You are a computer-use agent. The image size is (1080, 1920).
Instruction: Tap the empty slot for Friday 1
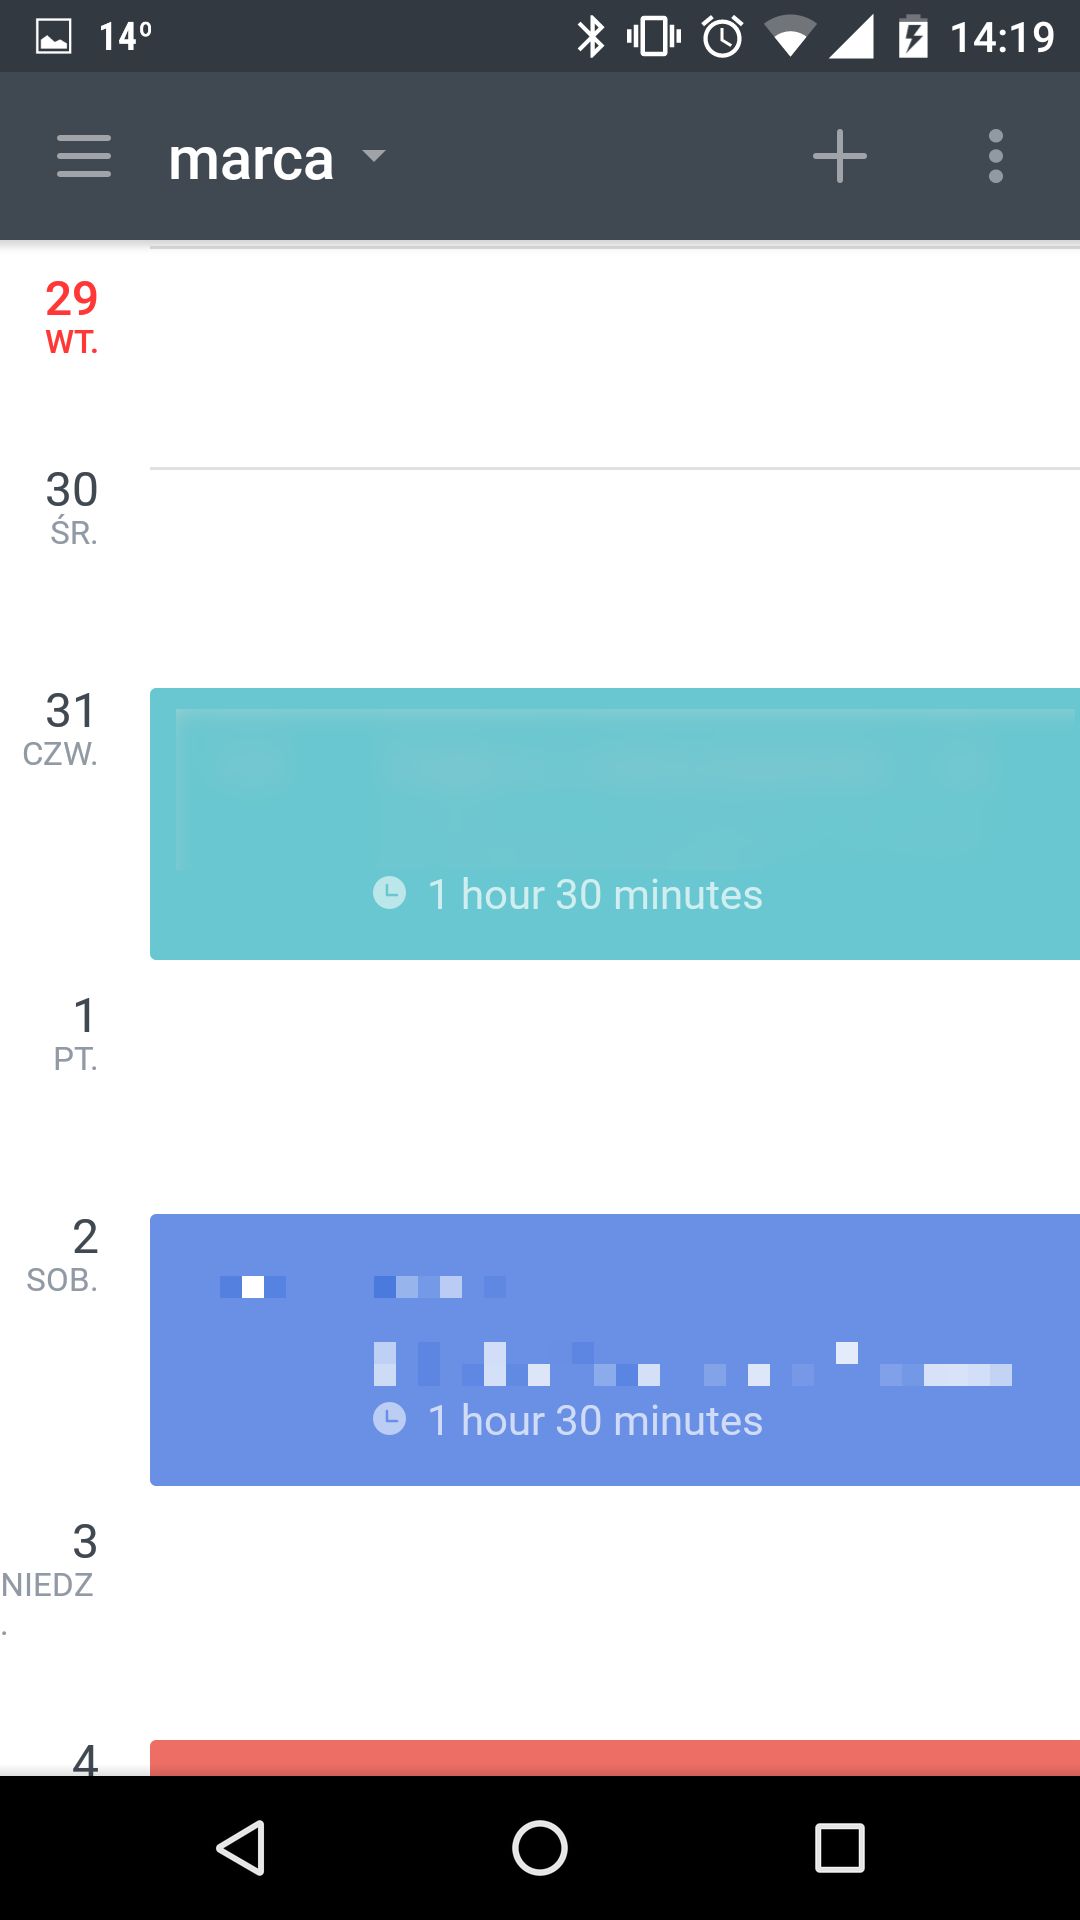(x=615, y=1087)
